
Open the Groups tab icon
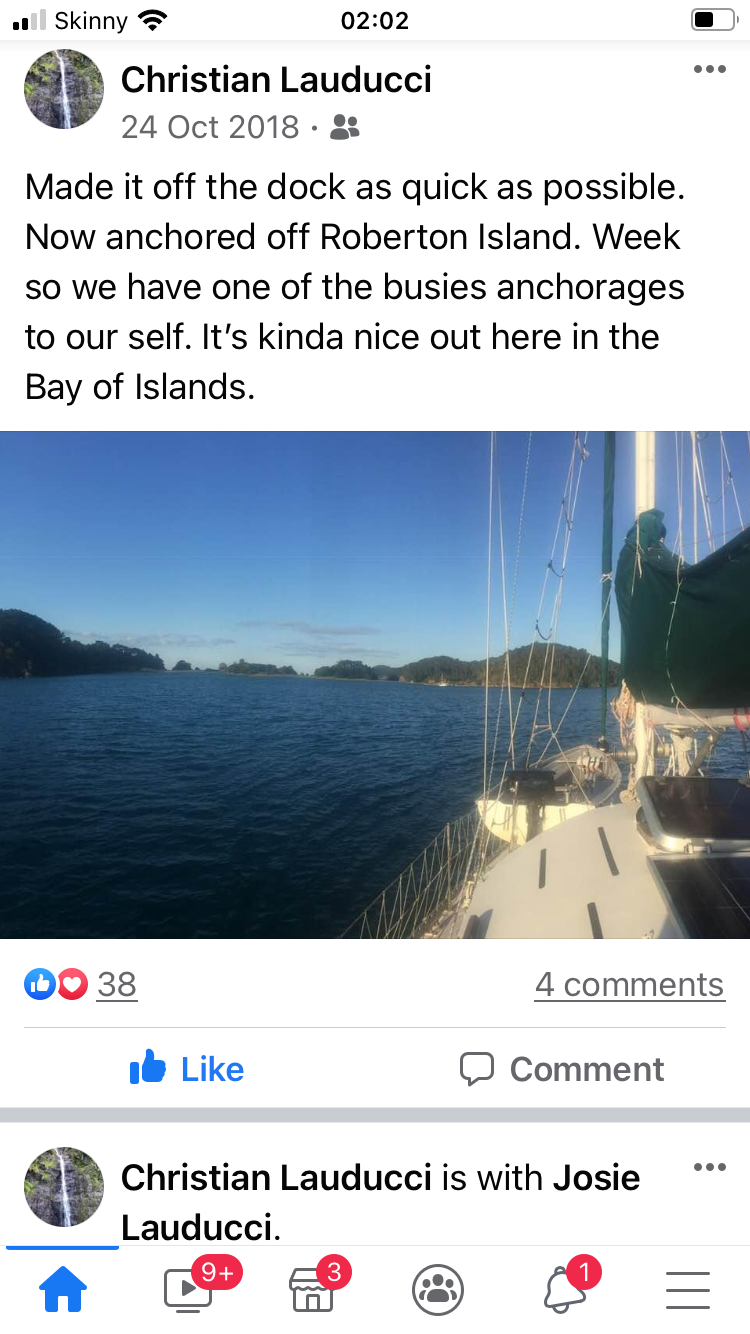point(438,1290)
